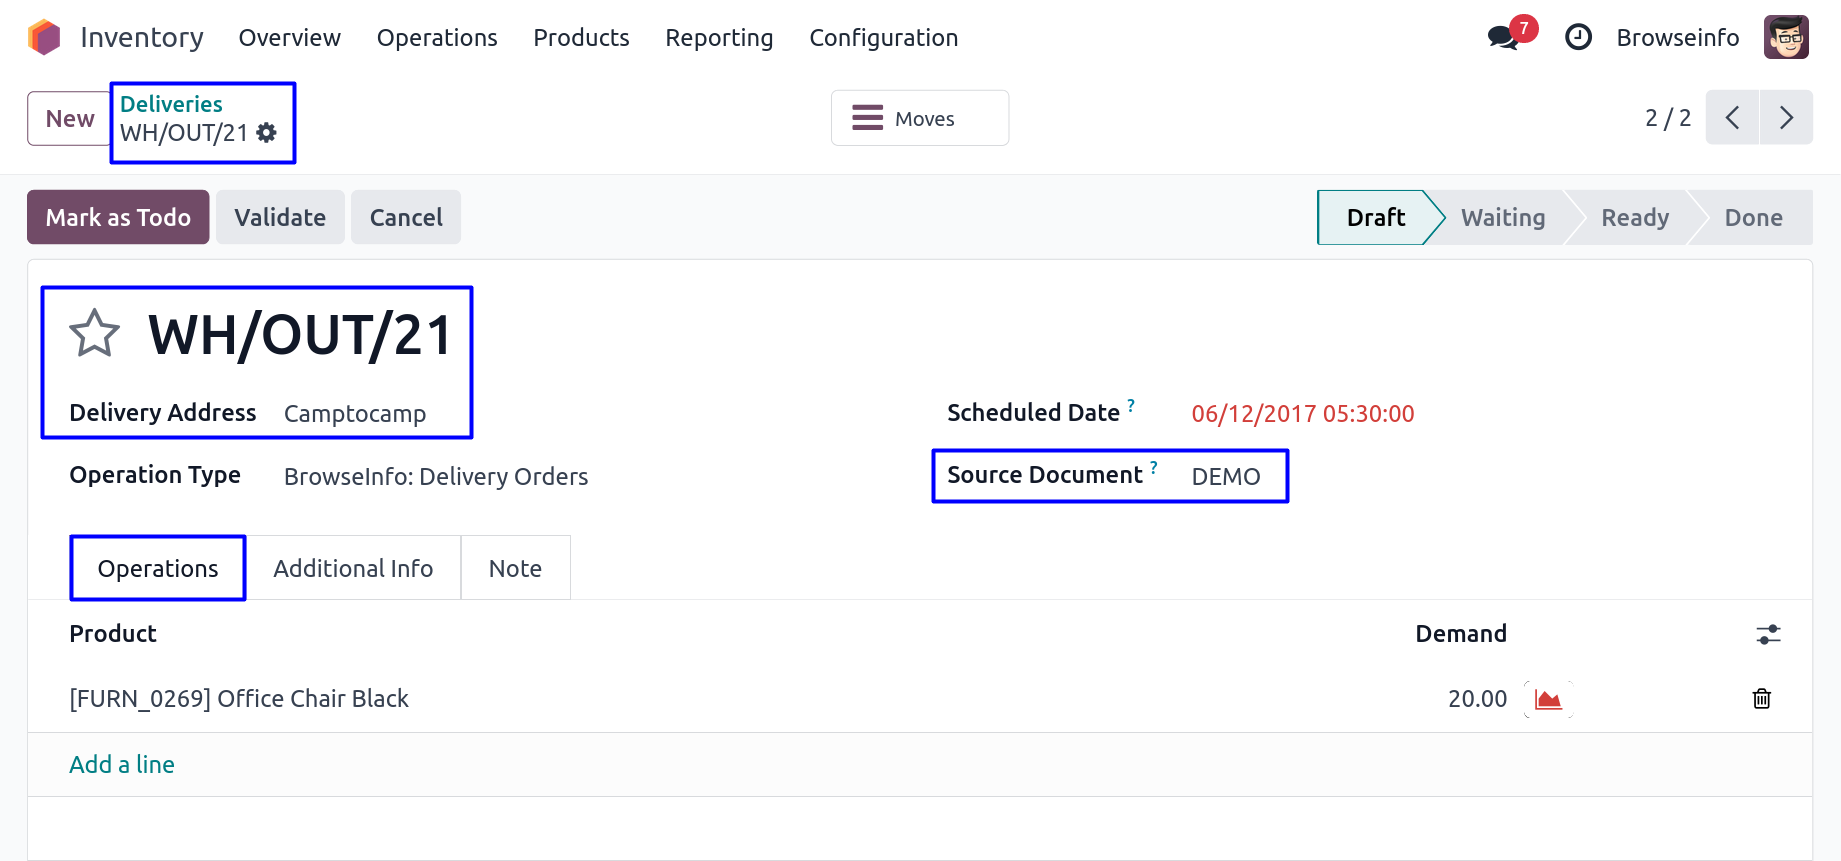Open the column settings adjust icon
Image resolution: width=1841 pixels, height=861 pixels.
[1768, 634]
